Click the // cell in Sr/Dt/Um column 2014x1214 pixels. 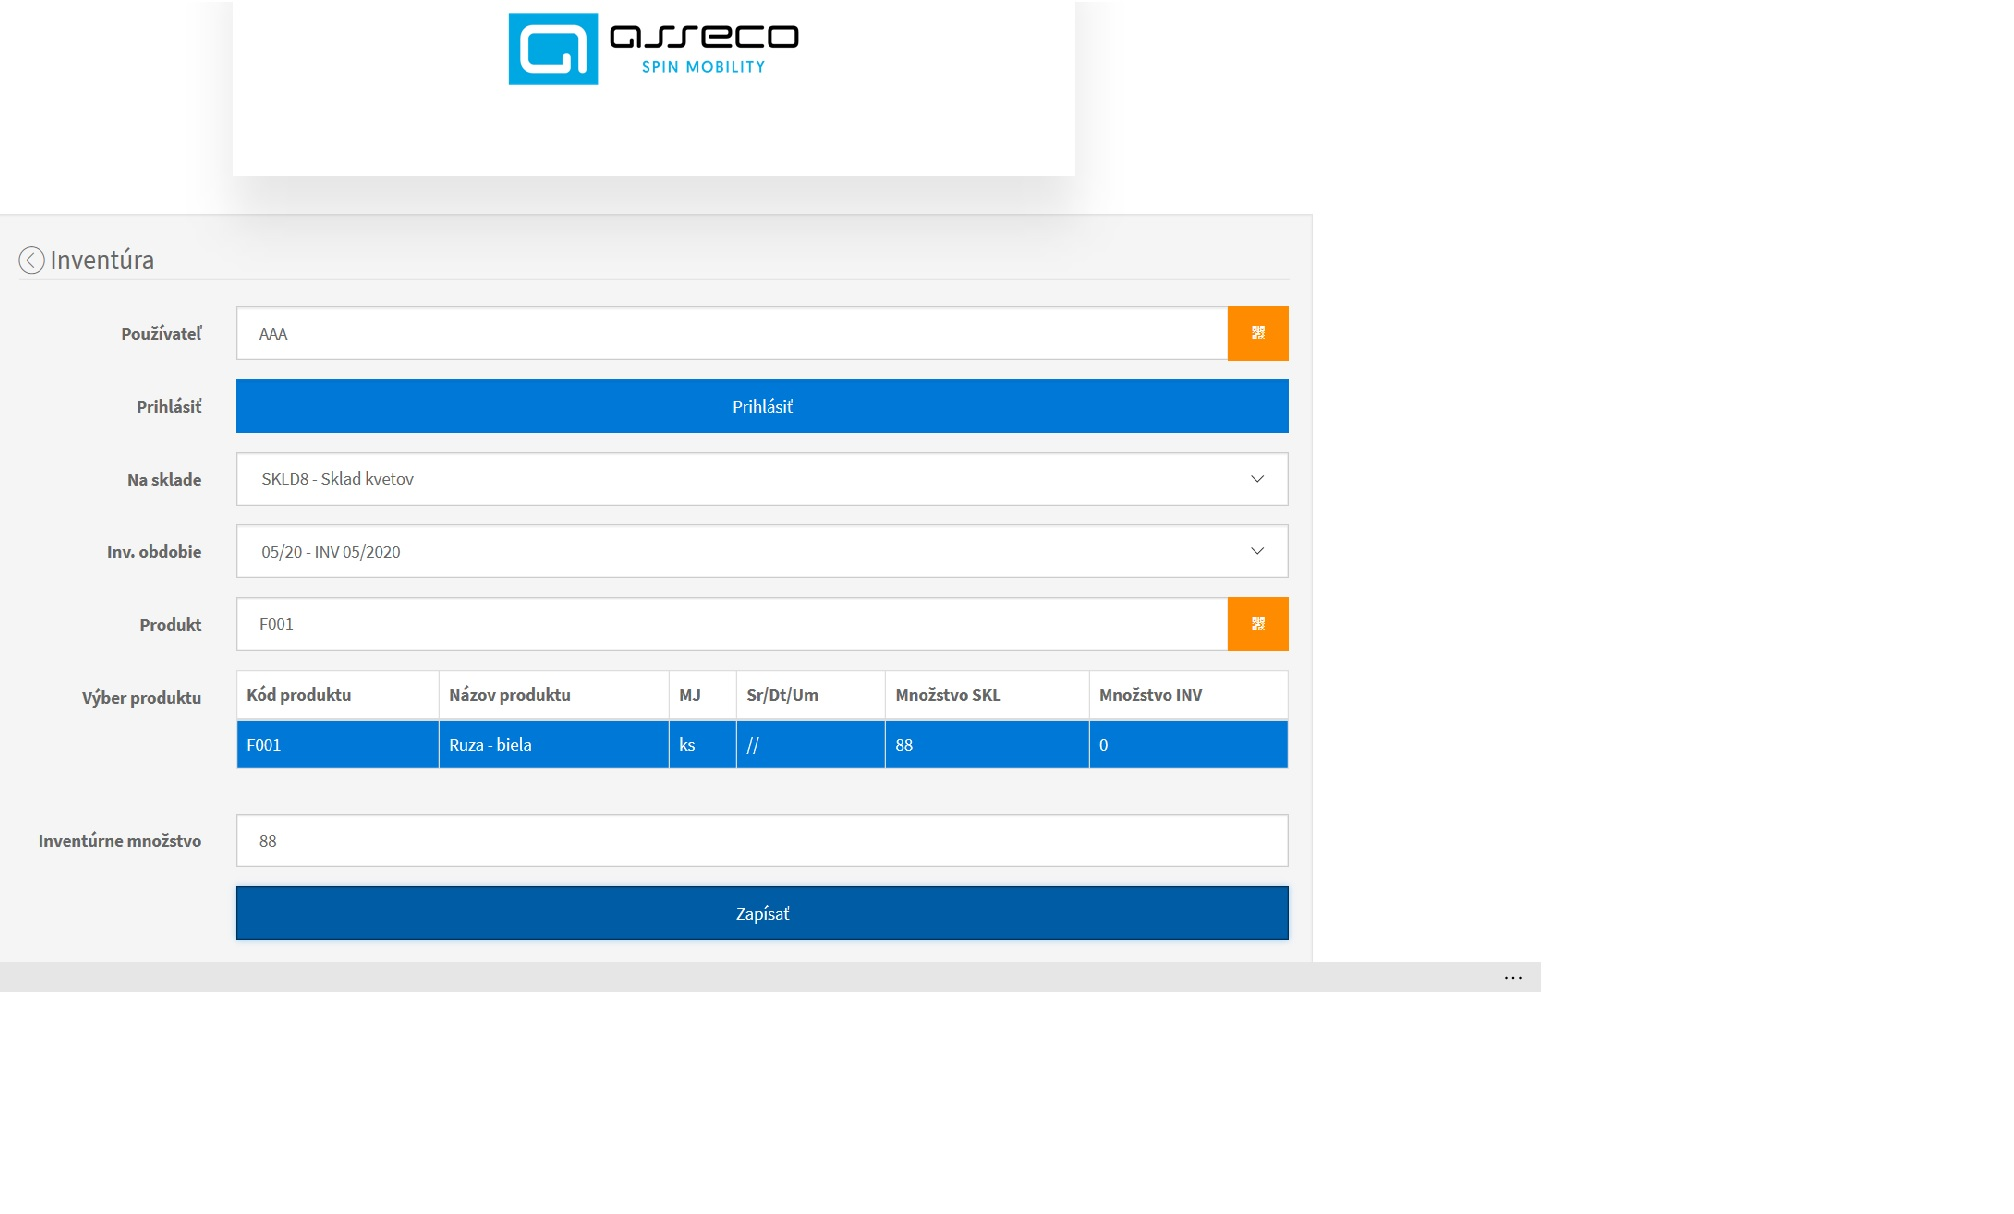pyautogui.click(x=811, y=745)
